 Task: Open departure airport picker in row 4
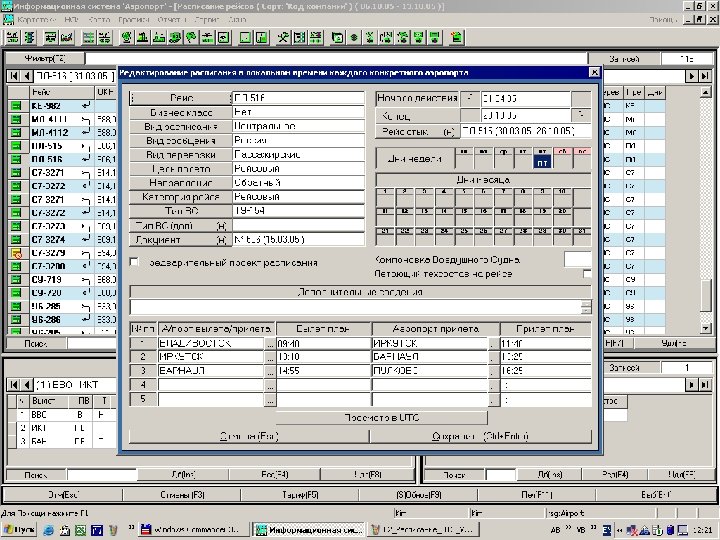pos(270,385)
